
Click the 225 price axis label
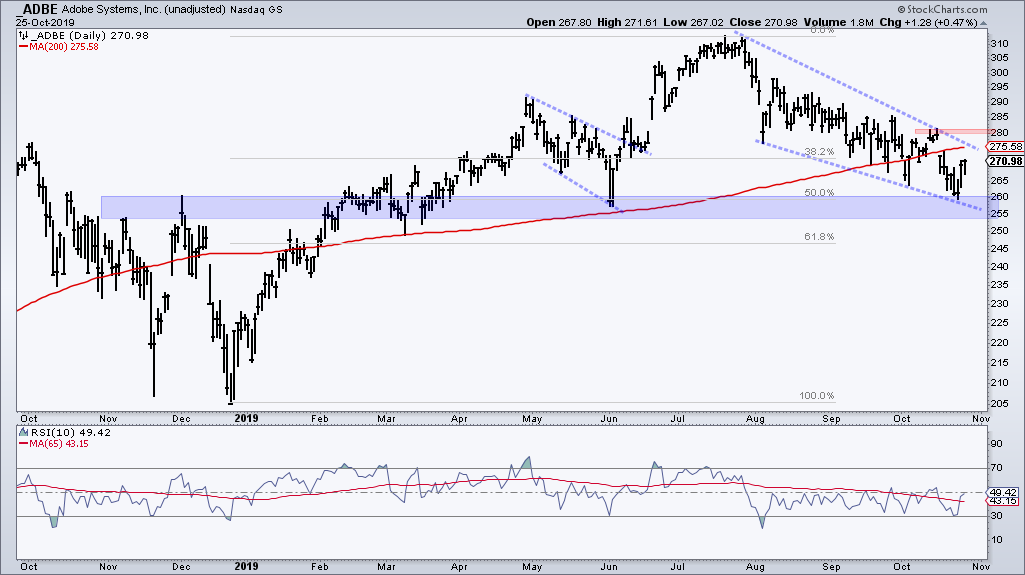pyautogui.click(x=999, y=322)
